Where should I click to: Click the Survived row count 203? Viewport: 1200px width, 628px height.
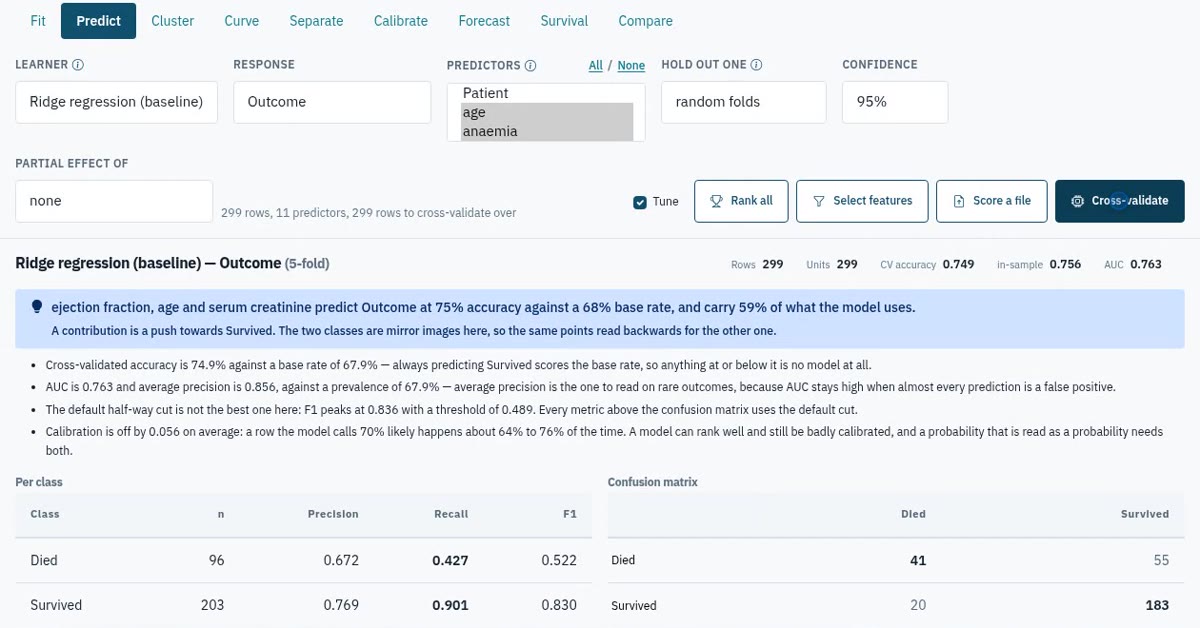point(212,605)
